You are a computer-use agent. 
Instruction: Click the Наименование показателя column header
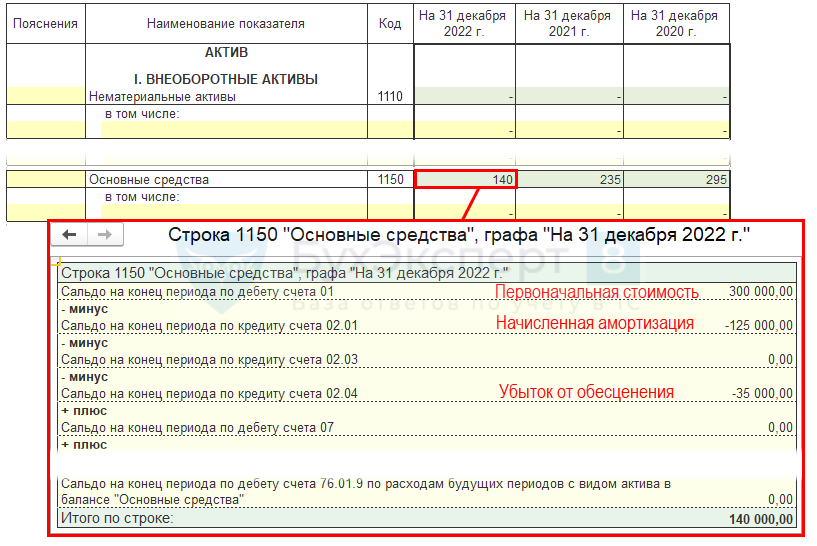click(226, 23)
